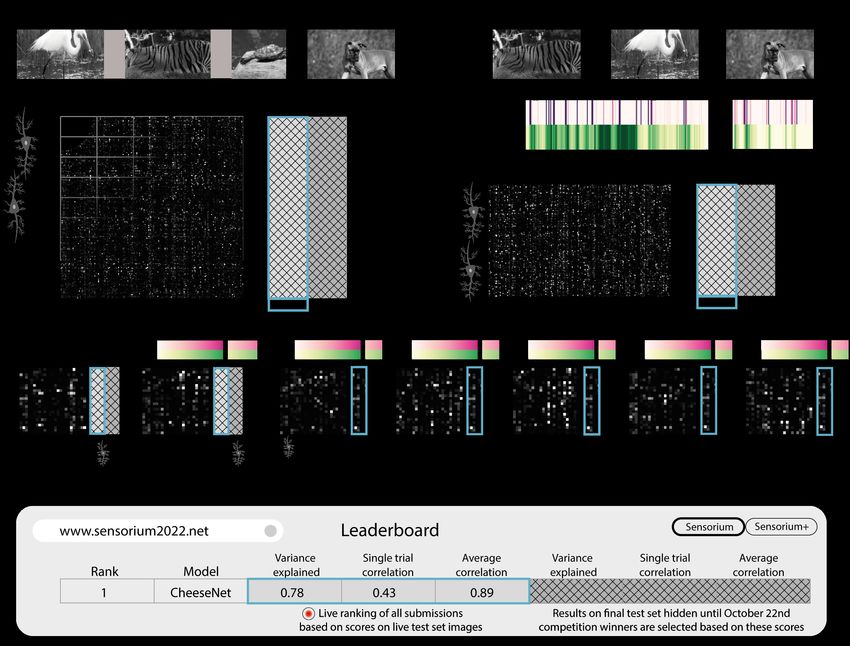Screen dimensions: 850x646
Task: Open the egret image in the left stimulus strip
Action: tap(60, 54)
